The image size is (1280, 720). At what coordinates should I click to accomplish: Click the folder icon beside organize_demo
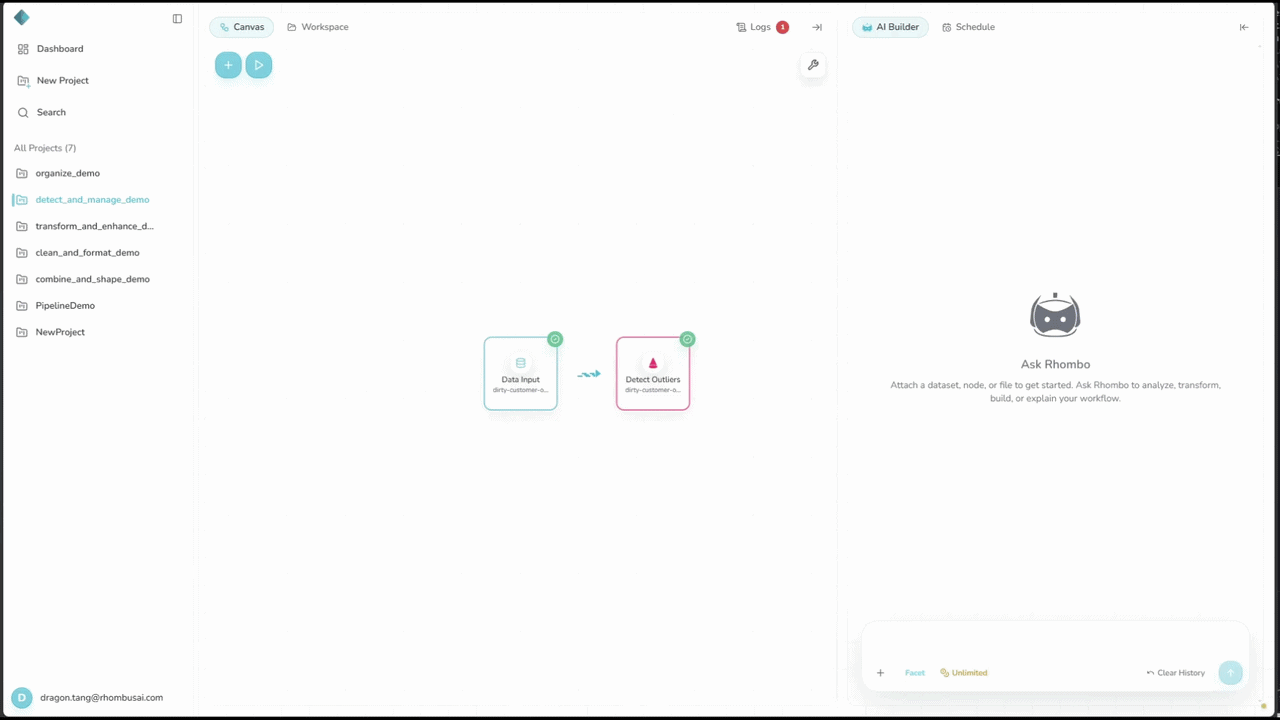coord(22,173)
